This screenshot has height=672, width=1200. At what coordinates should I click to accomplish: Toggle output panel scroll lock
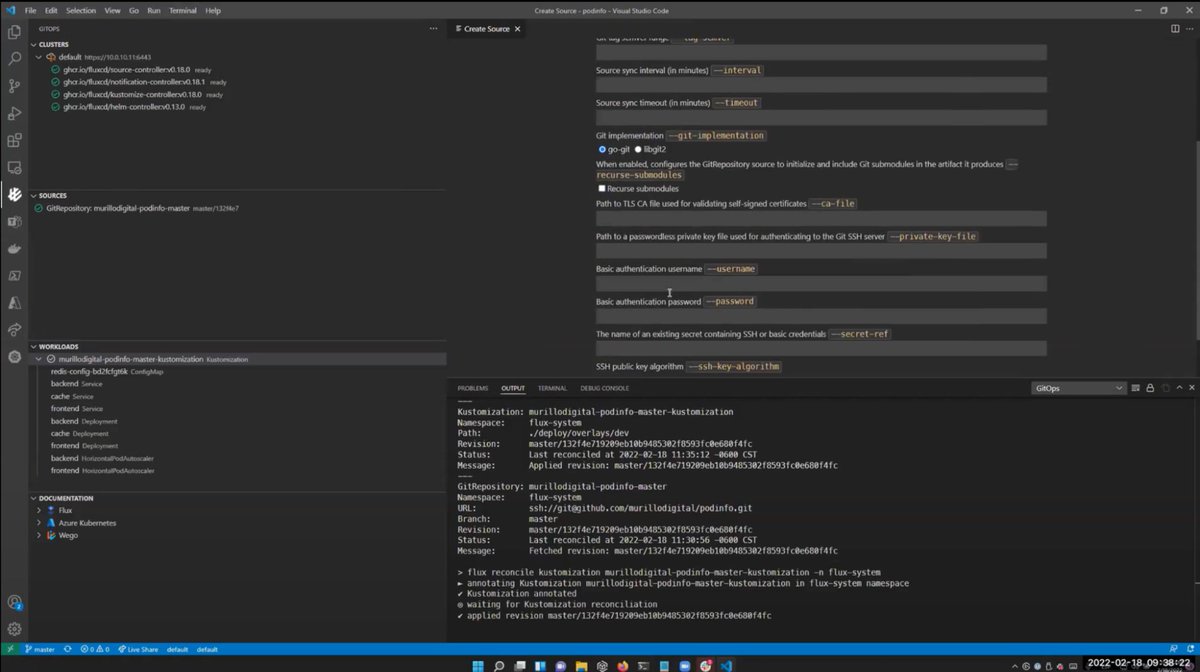coord(1150,388)
